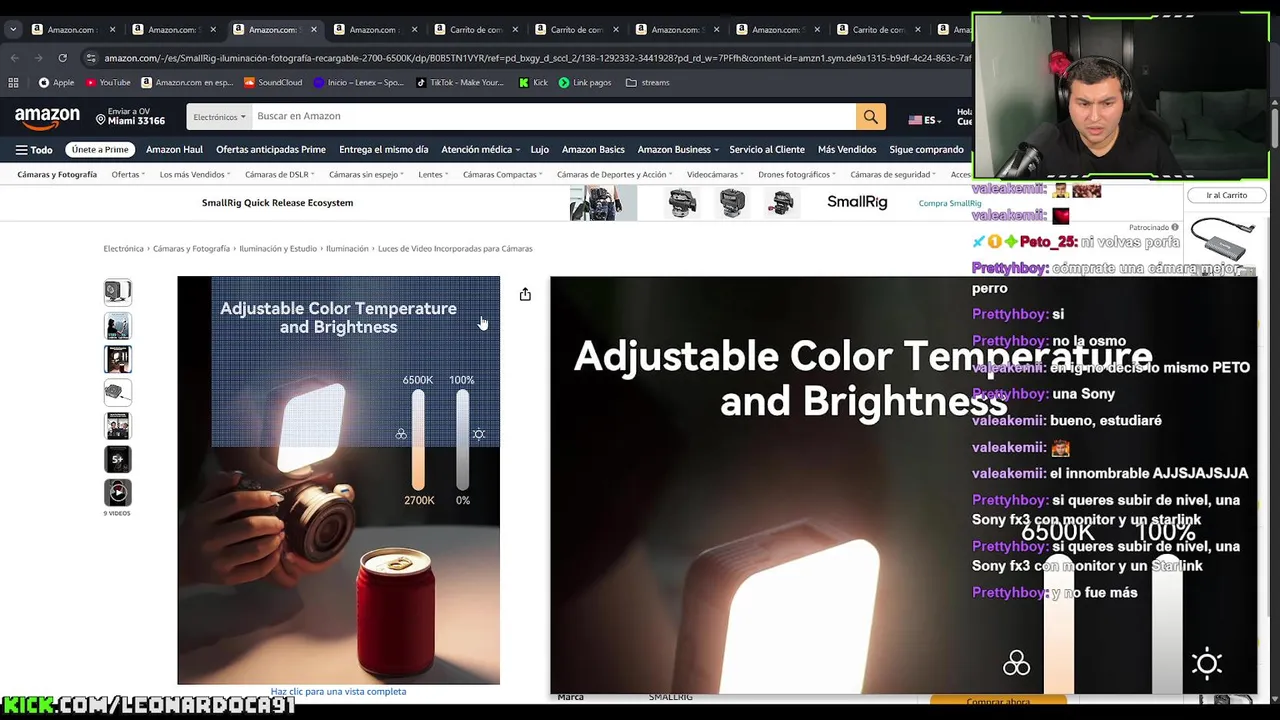The height and width of the screenshot is (720, 1280).
Task: Click the Ir al Carrito button
Action: [x=1227, y=195]
